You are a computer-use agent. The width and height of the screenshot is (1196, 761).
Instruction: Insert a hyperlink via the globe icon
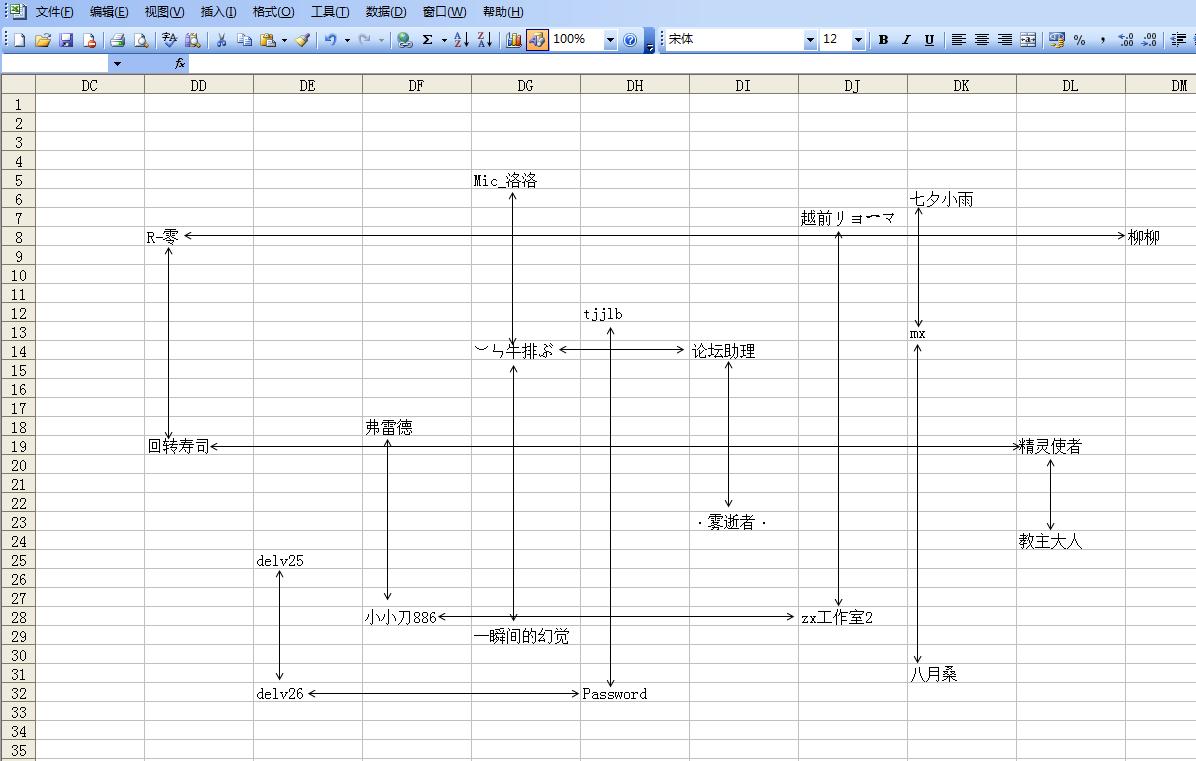[405, 40]
